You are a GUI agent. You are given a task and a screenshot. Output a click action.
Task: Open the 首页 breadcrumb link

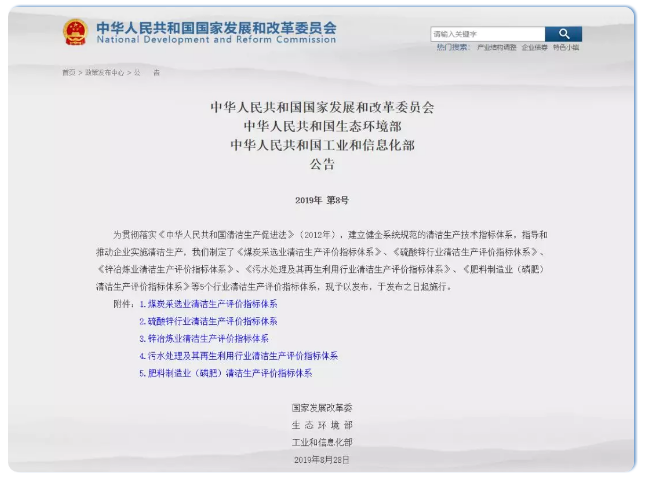[x=68, y=72]
